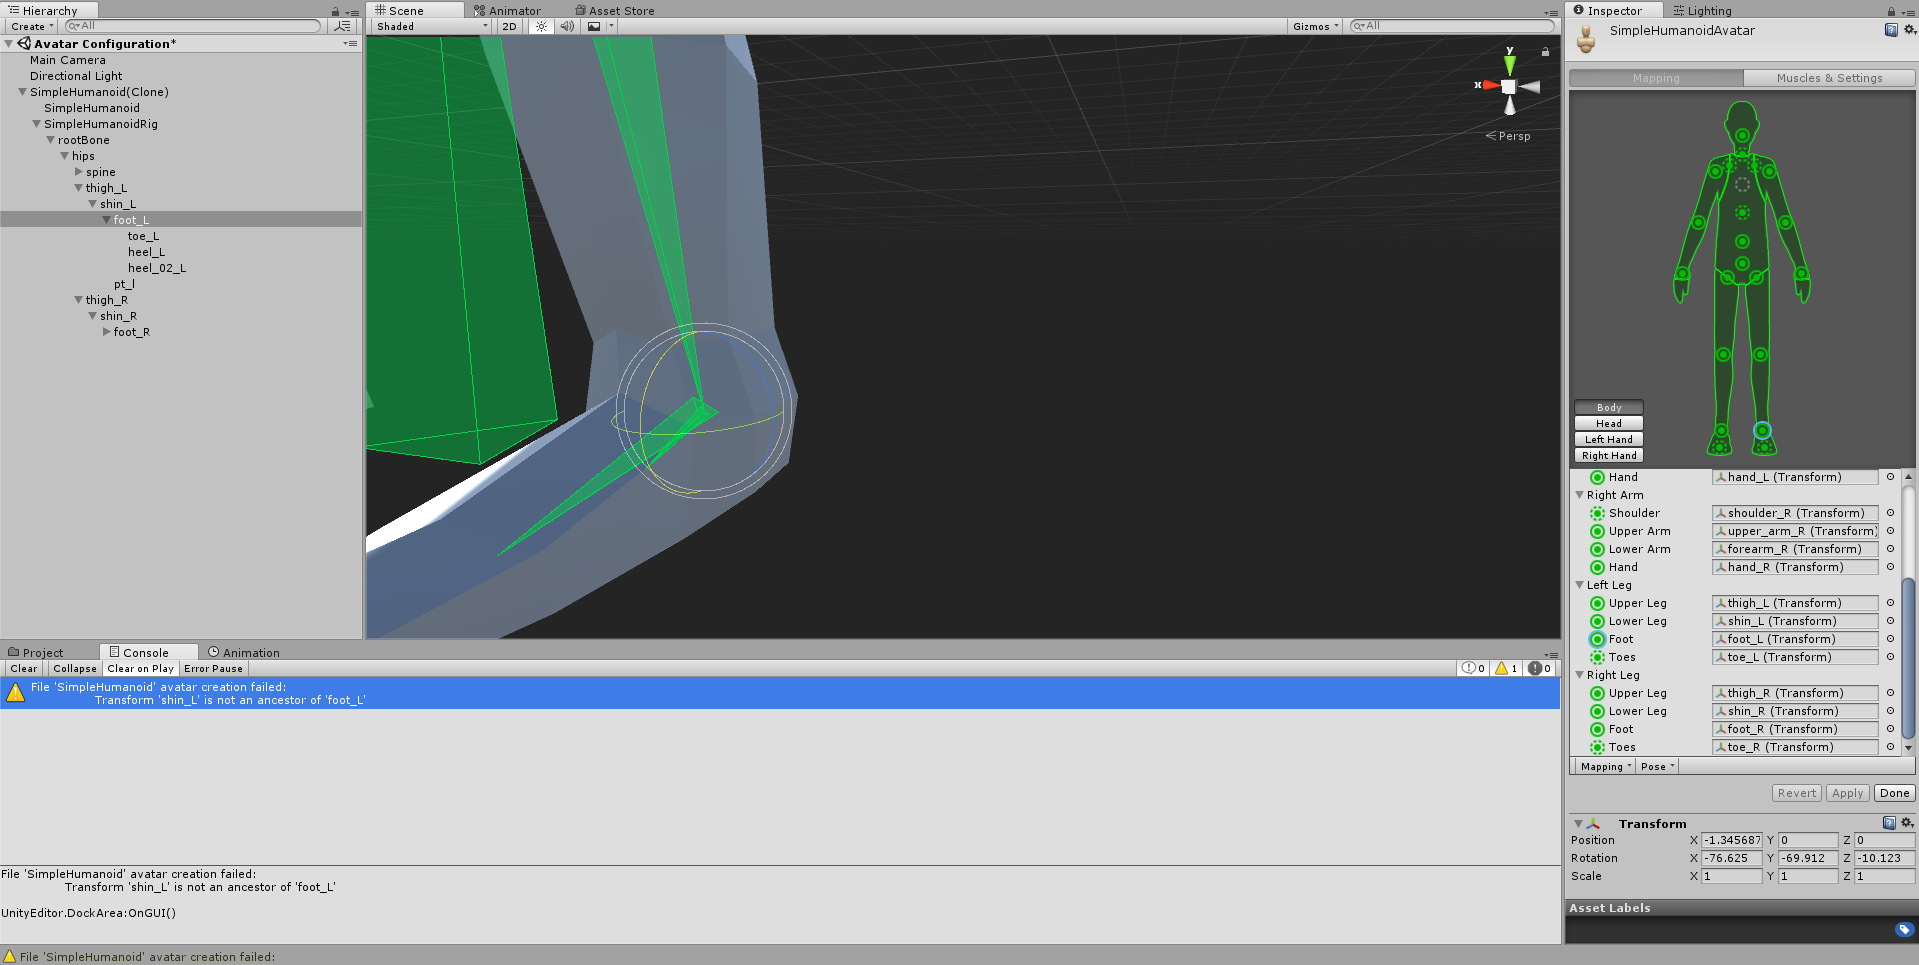Open the Gizmos dropdown
The width and height of the screenshot is (1919, 965).
[1315, 26]
